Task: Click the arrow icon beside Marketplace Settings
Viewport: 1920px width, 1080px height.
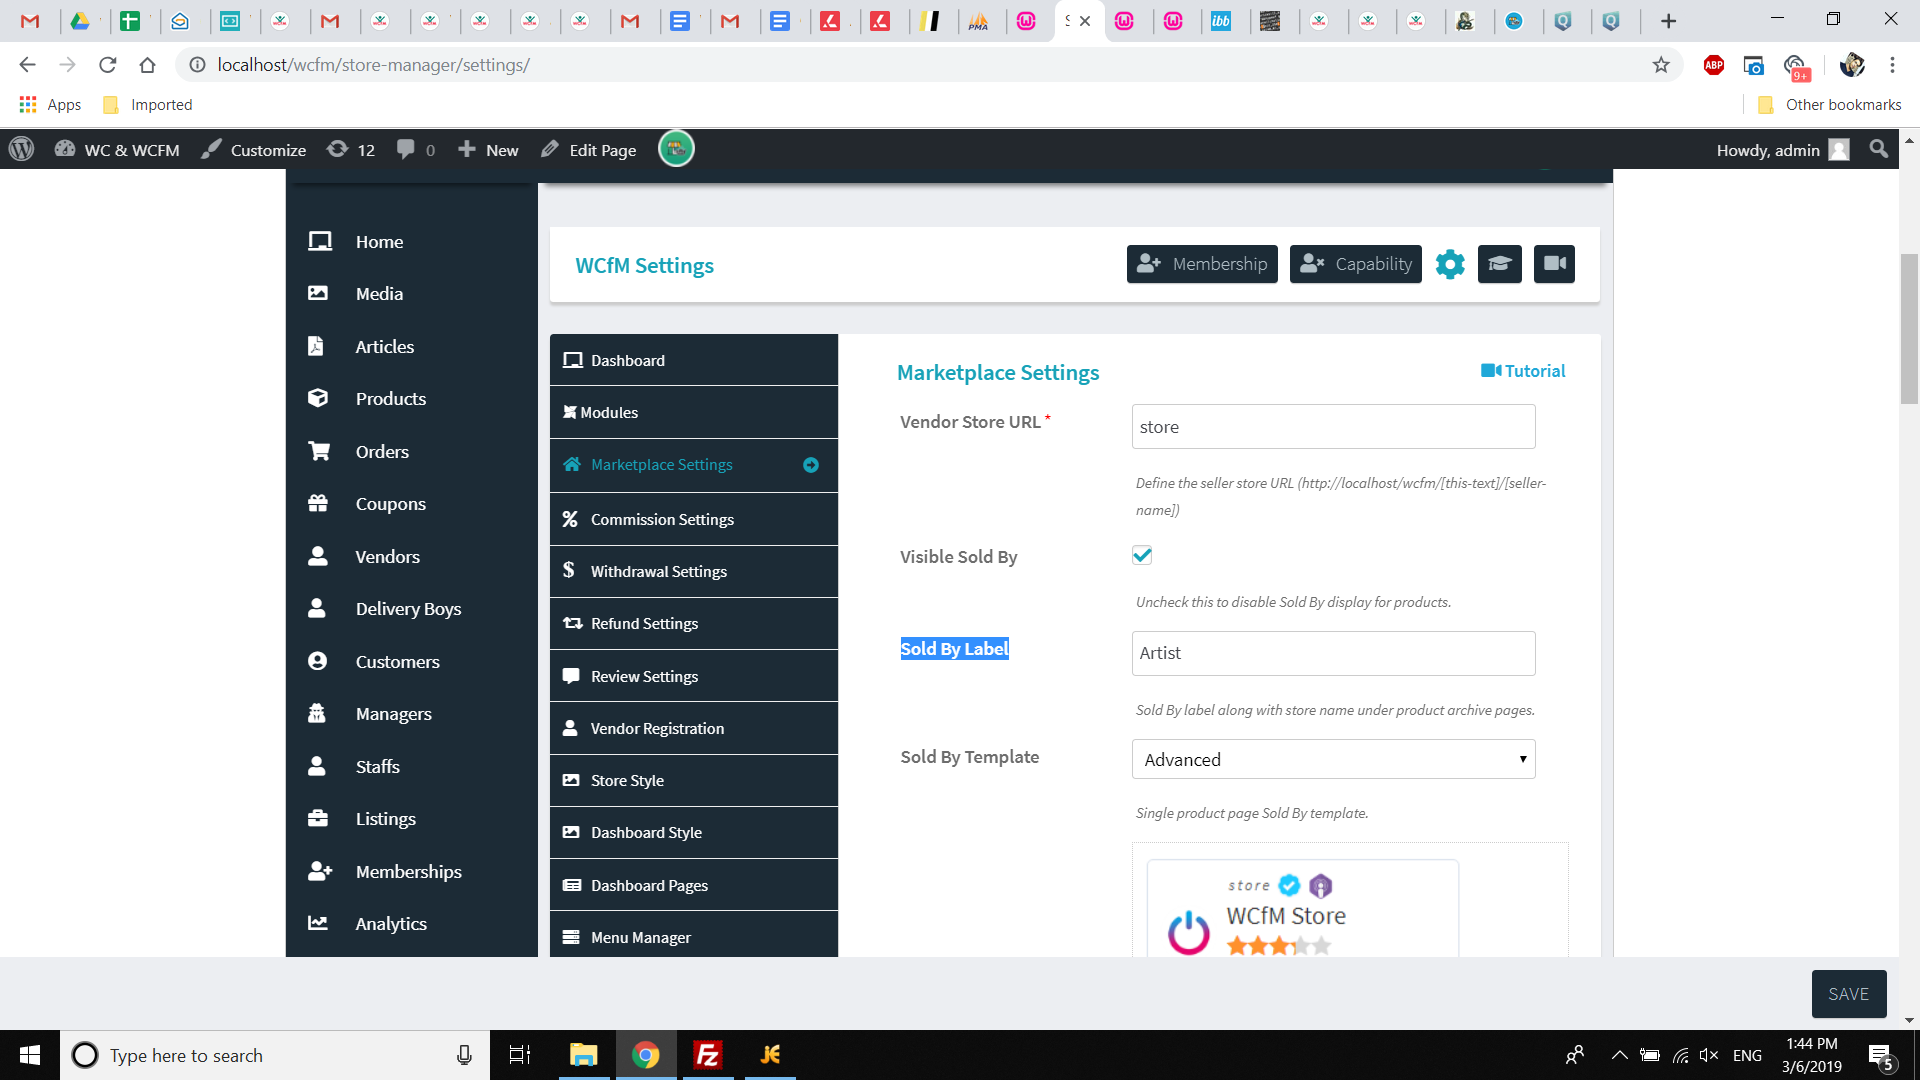Action: click(x=811, y=465)
